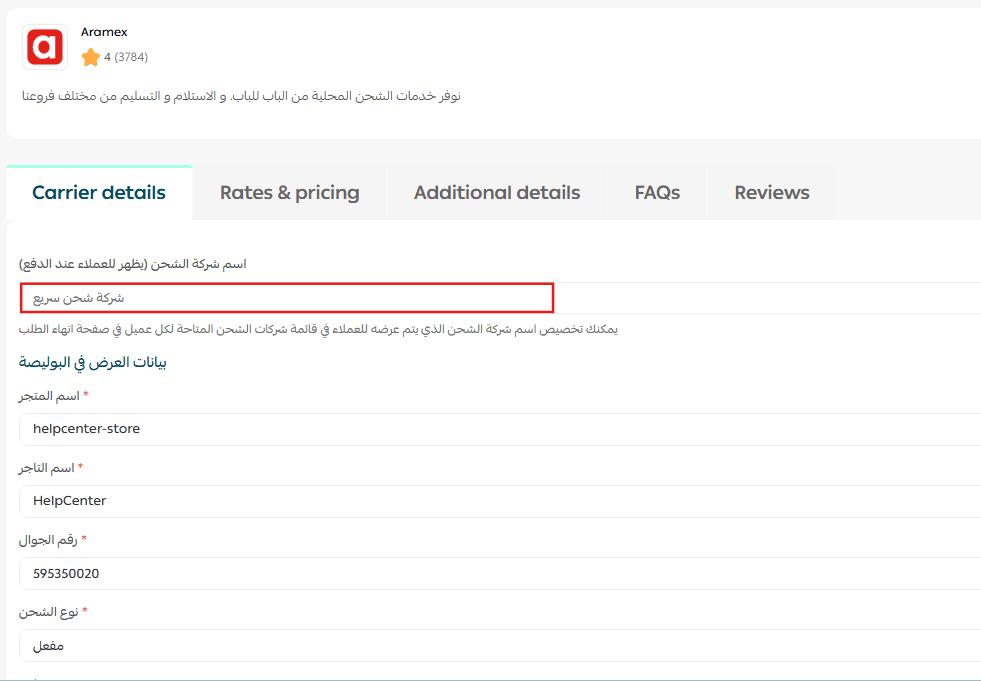Select the mobile number field 595350020
This screenshot has height=681, width=981.
[x=500, y=573]
